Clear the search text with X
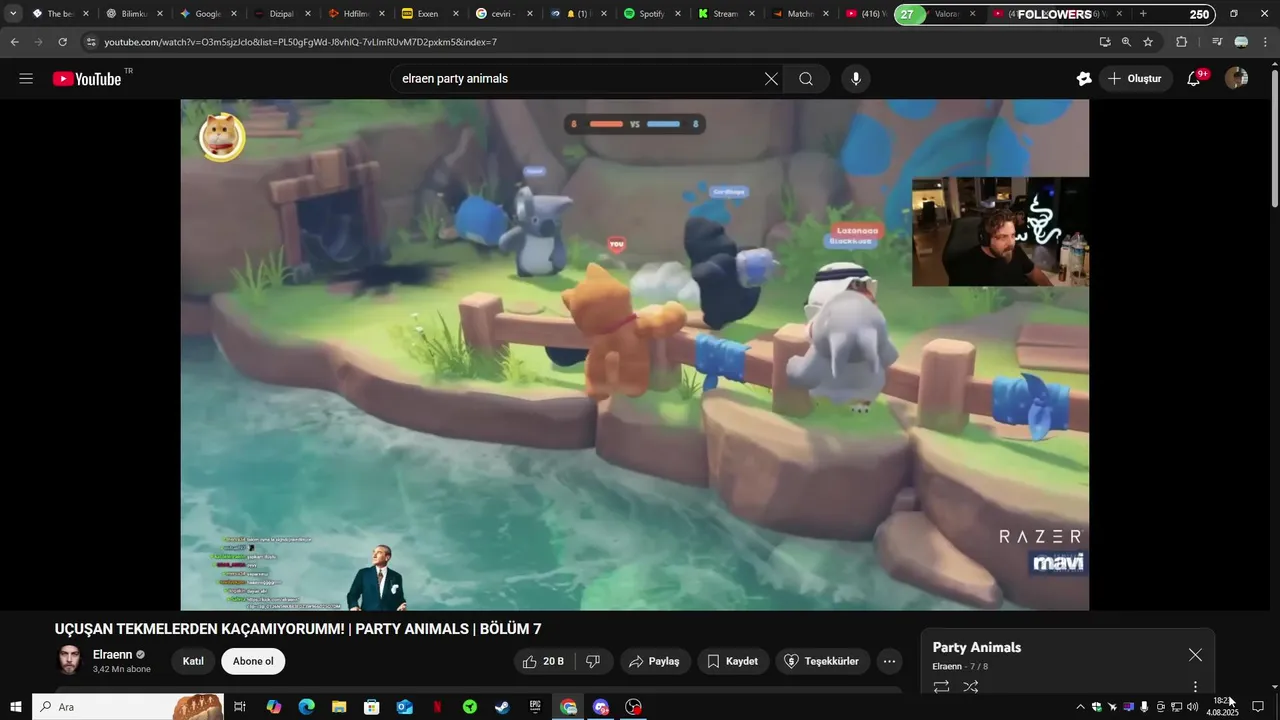This screenshot has height=720, width=1280. point(771,79)
